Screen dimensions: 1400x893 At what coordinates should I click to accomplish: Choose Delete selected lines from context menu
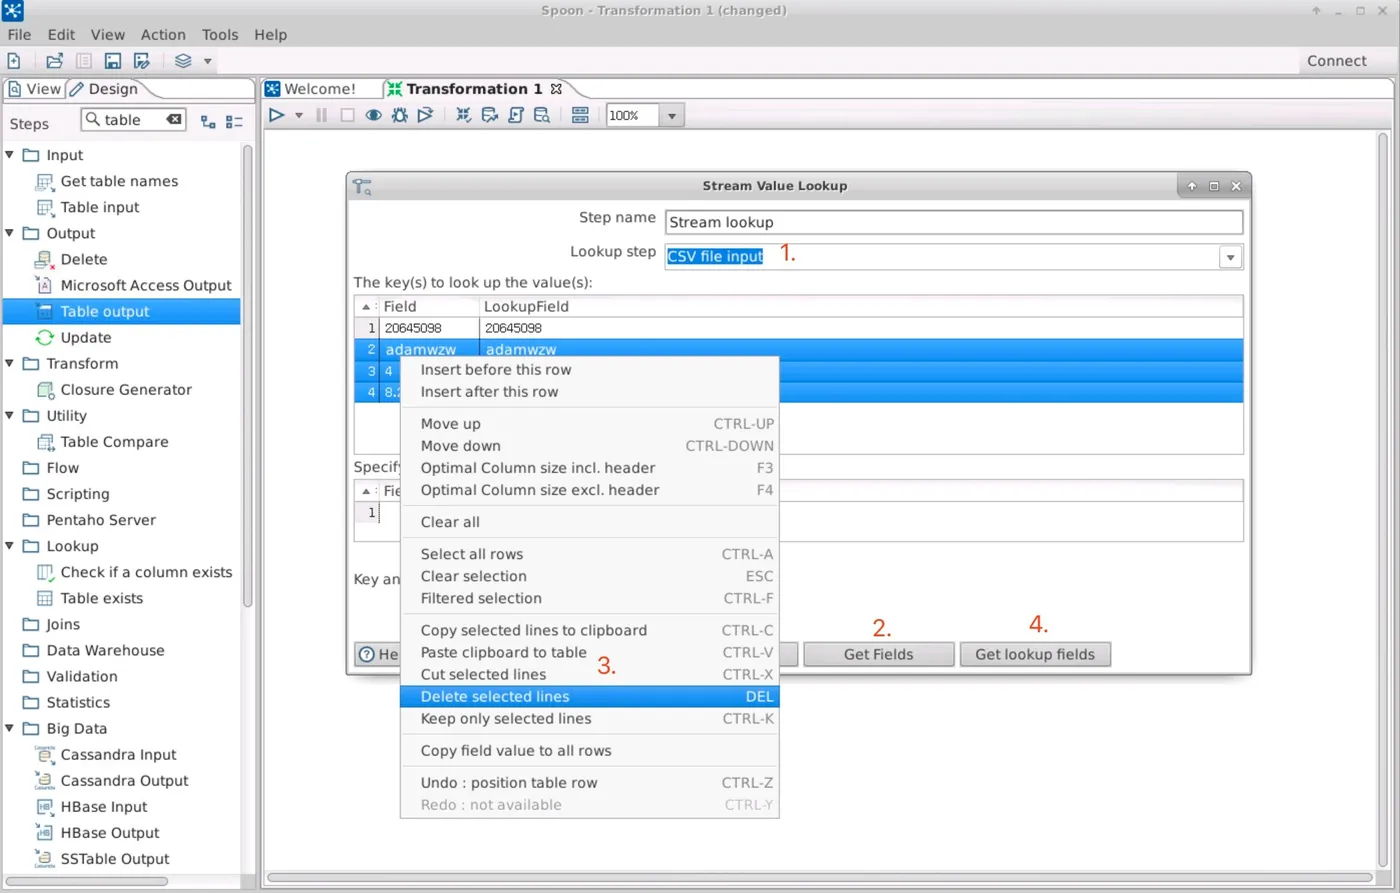(x=589, y=697)
